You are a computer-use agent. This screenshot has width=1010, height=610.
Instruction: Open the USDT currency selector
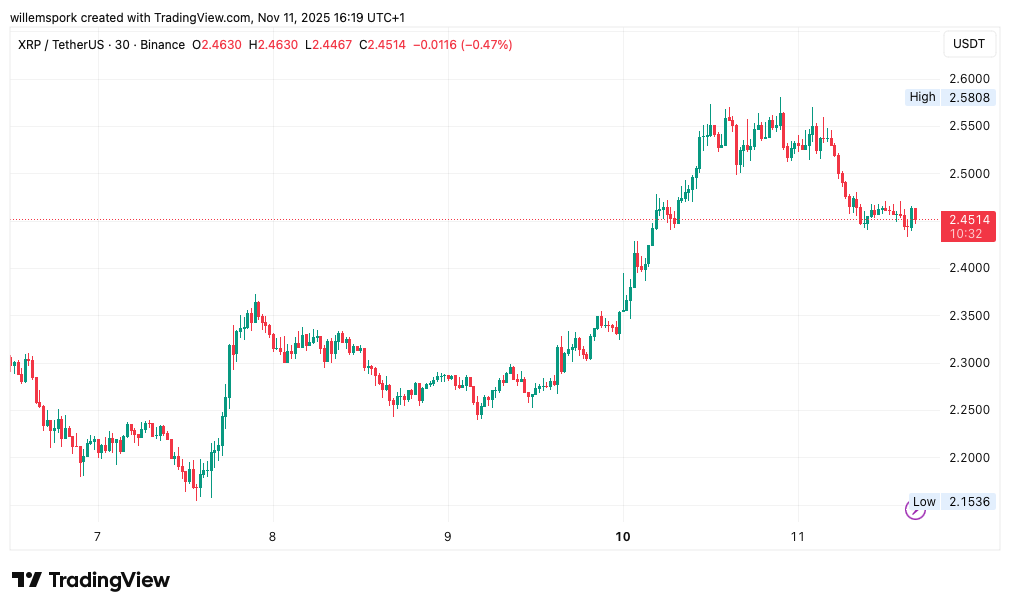(x=969, y=44)
